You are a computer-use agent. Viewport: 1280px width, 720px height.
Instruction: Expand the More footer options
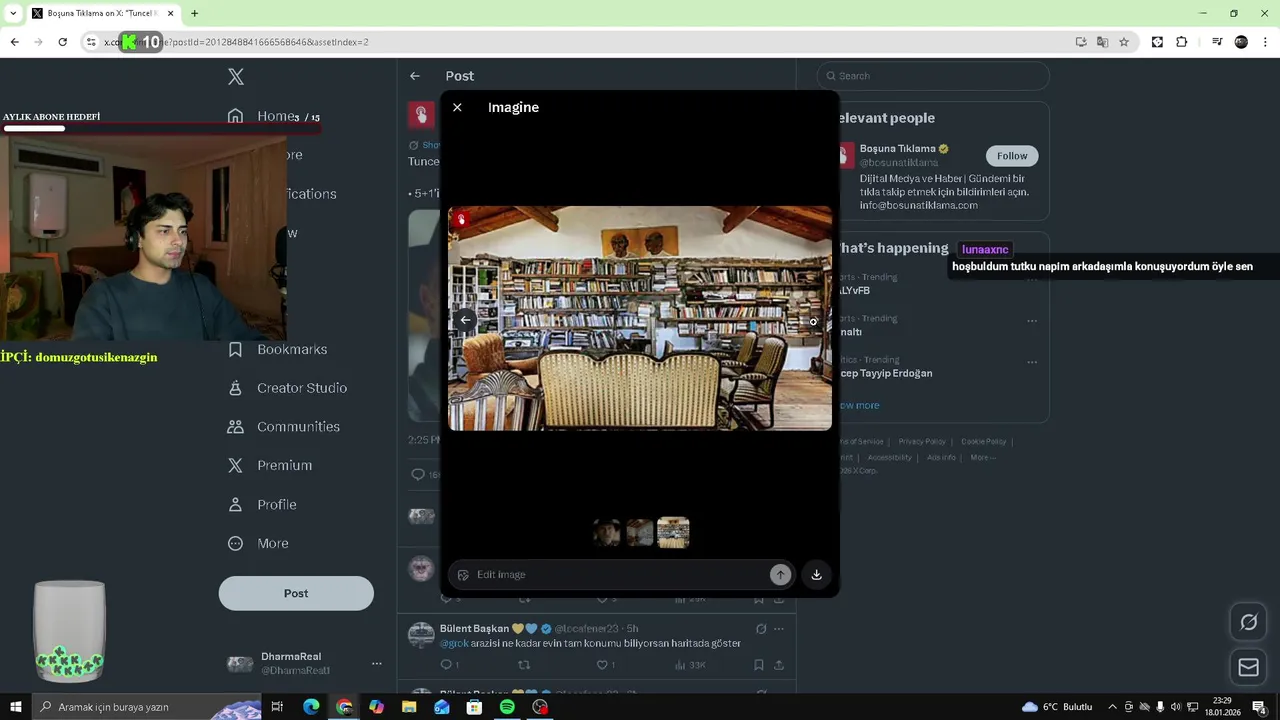pos(982,457)
